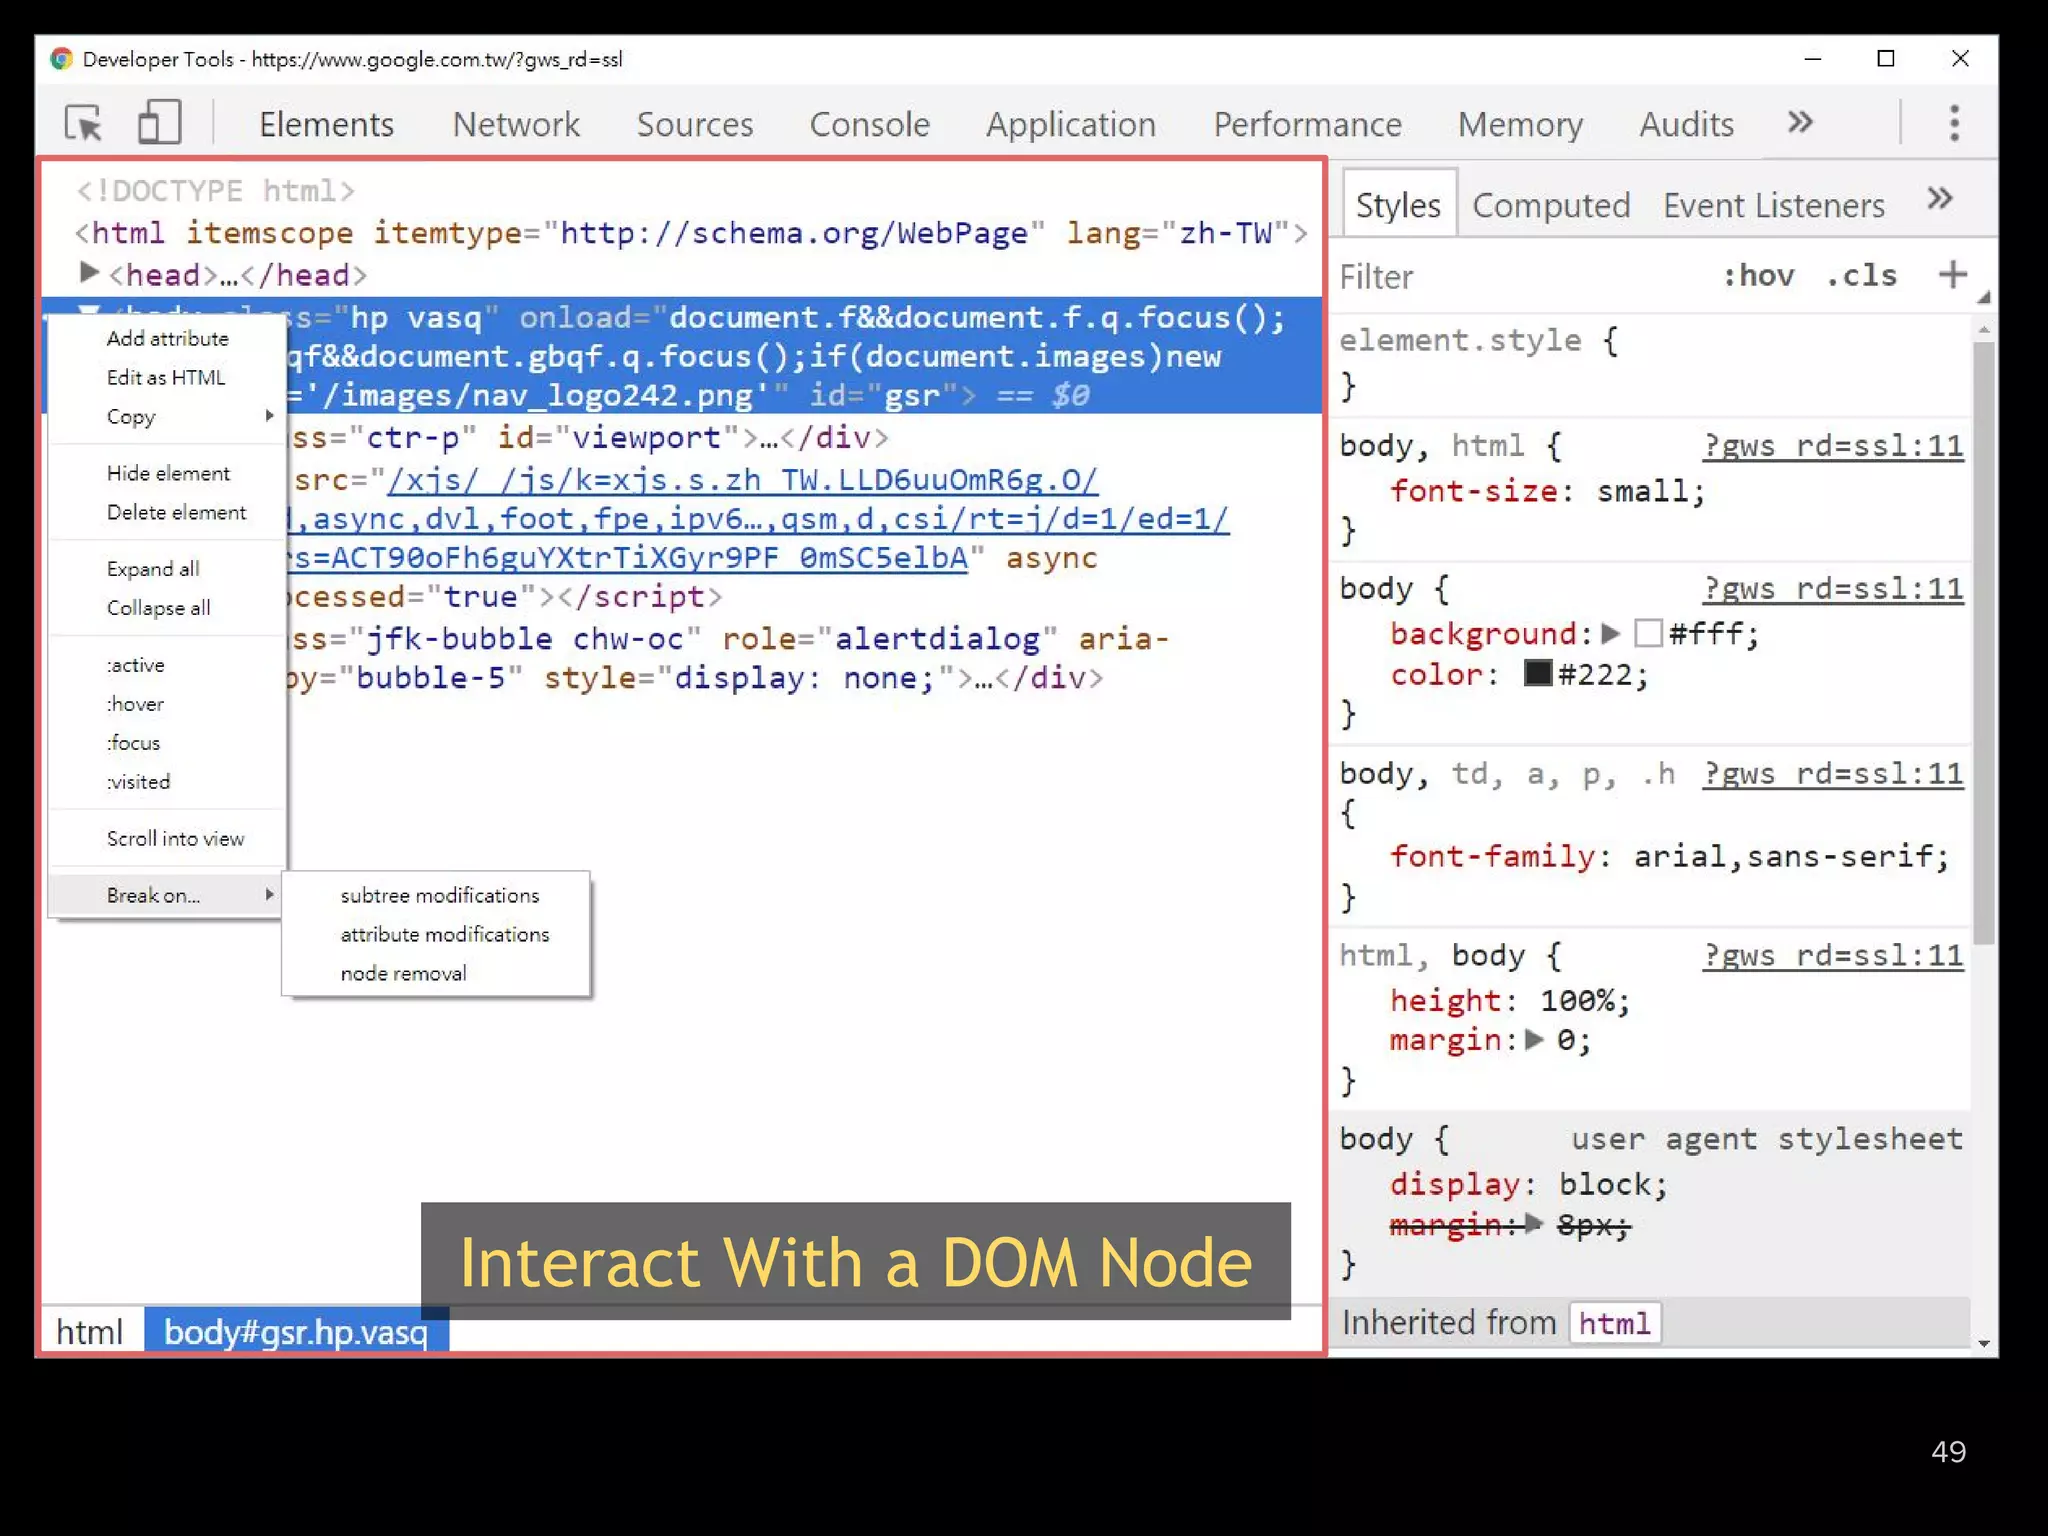Click the scrollbar down arrow in Styles
Image resolution: width=2048 pixels, height=1536 pixels.
(x=1984, y=1343)
